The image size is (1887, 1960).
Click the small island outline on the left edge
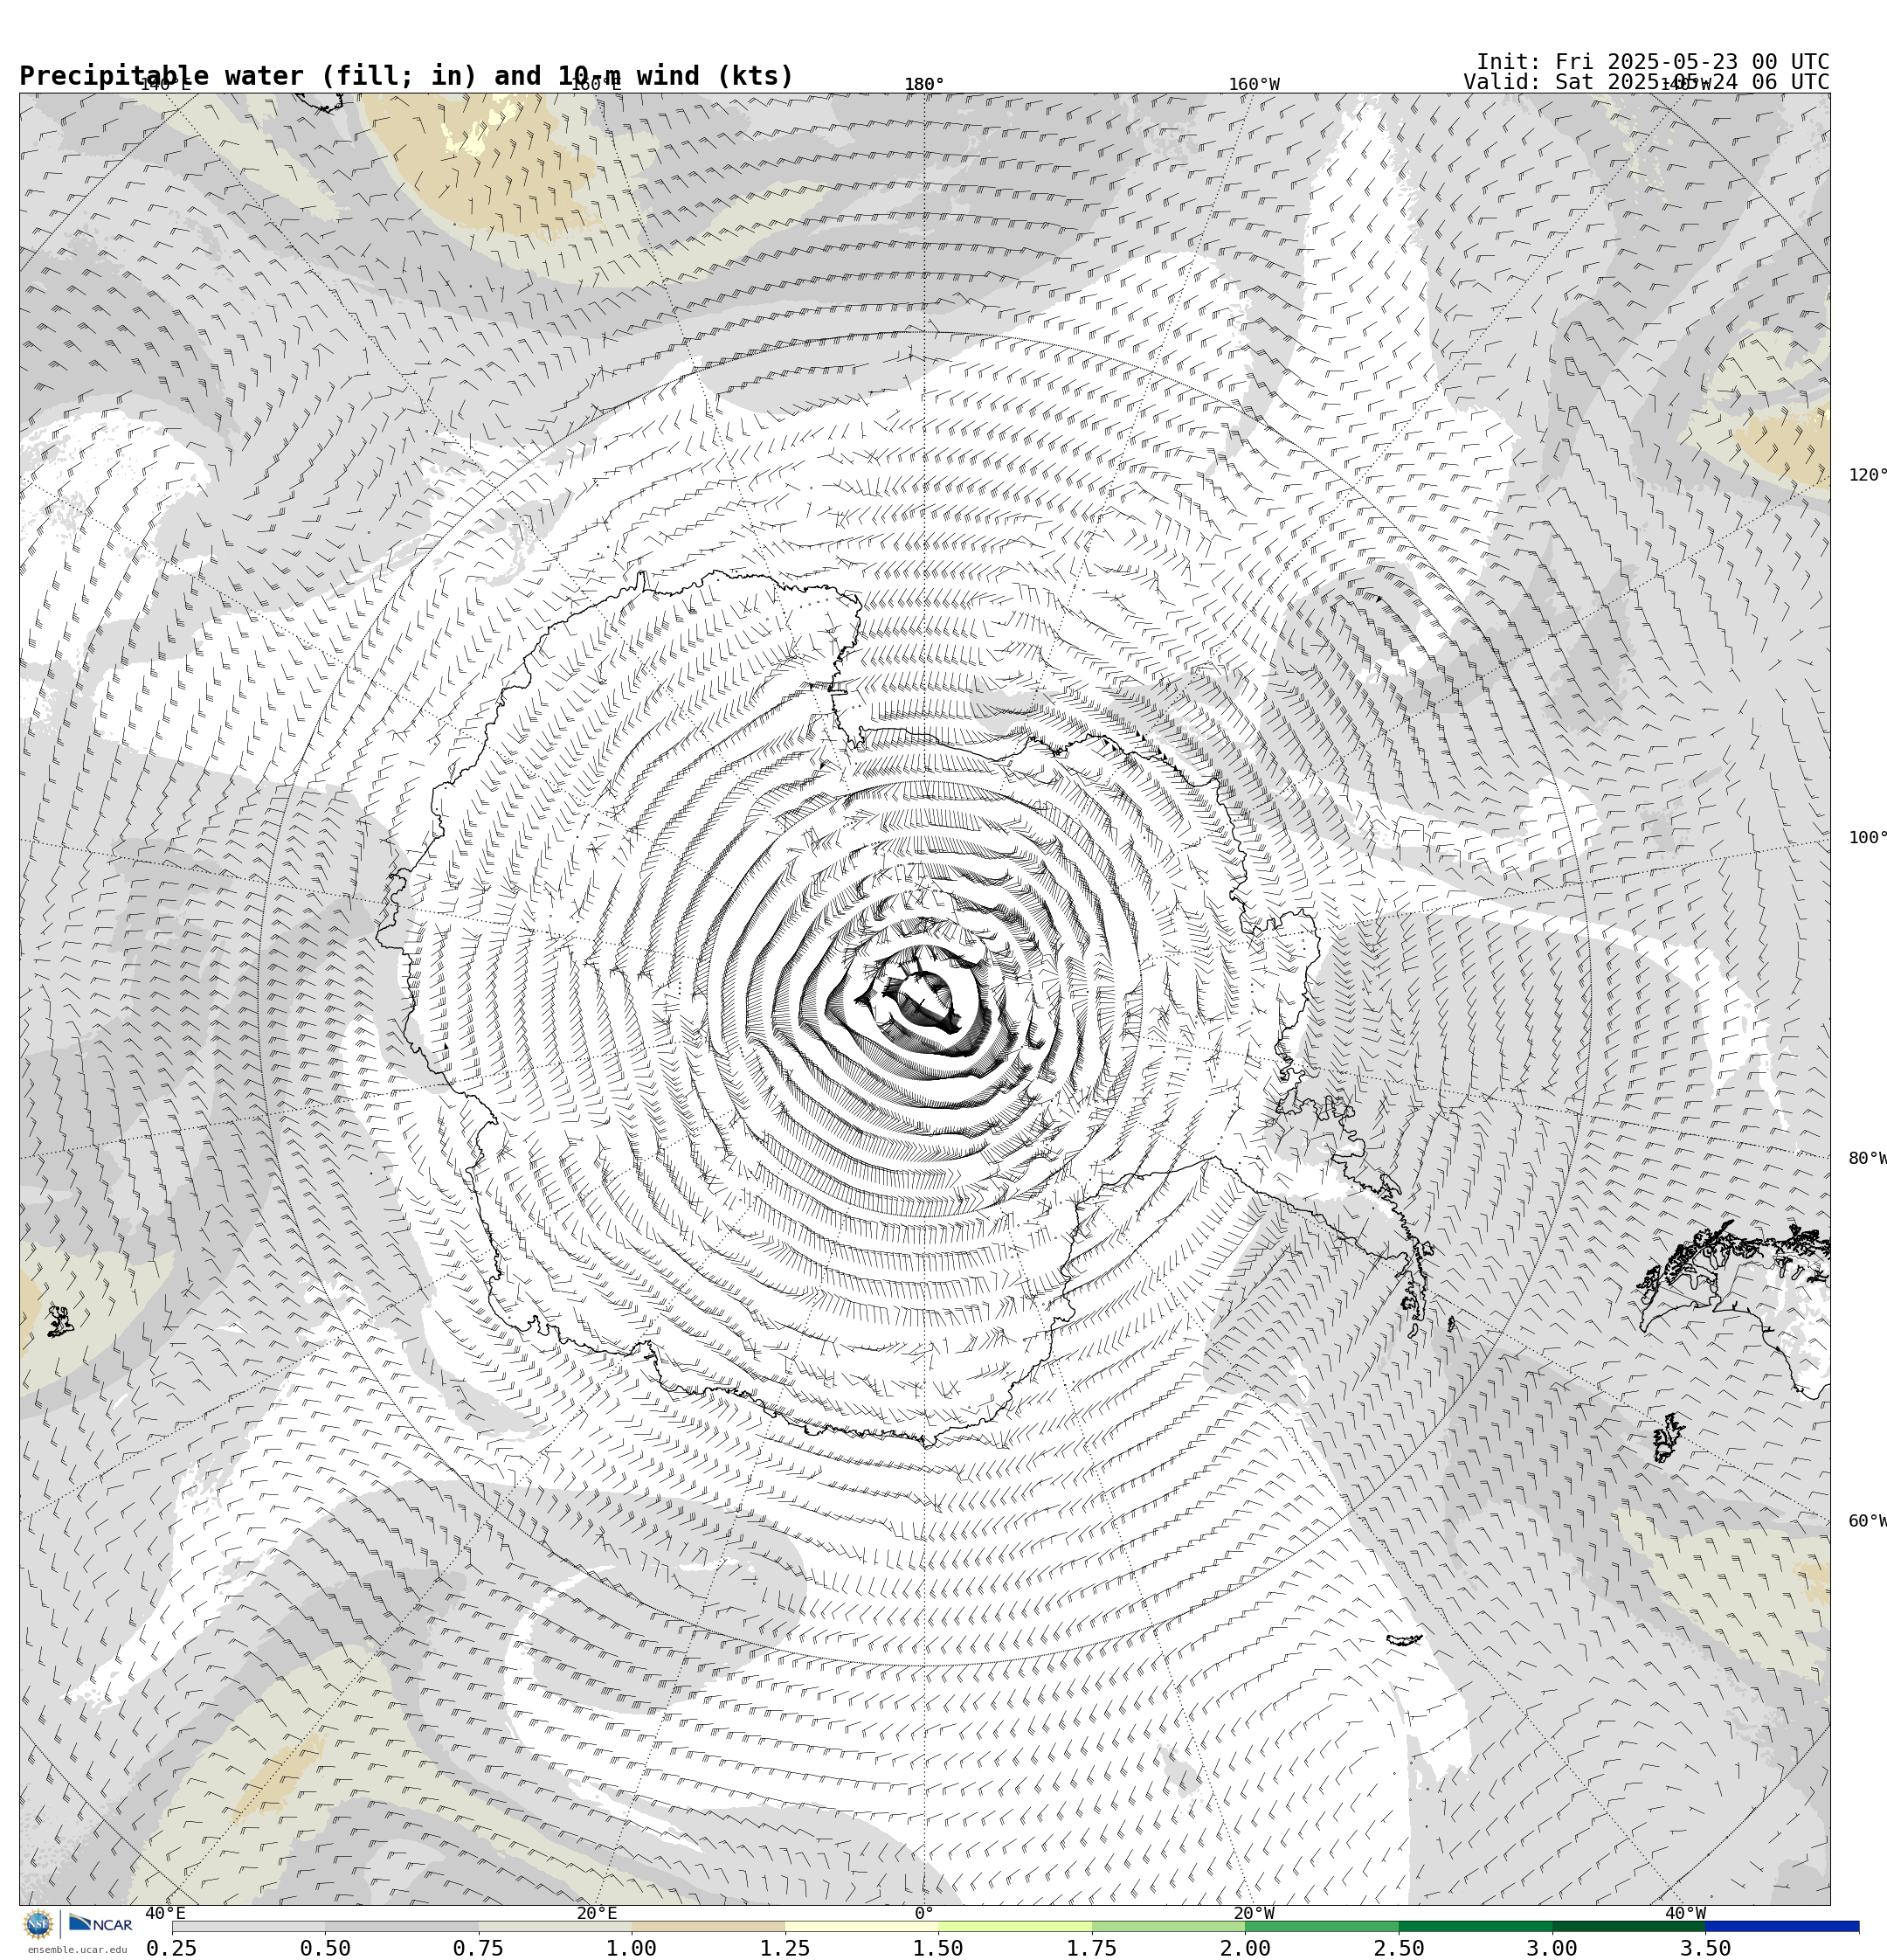click(60, 1320)
